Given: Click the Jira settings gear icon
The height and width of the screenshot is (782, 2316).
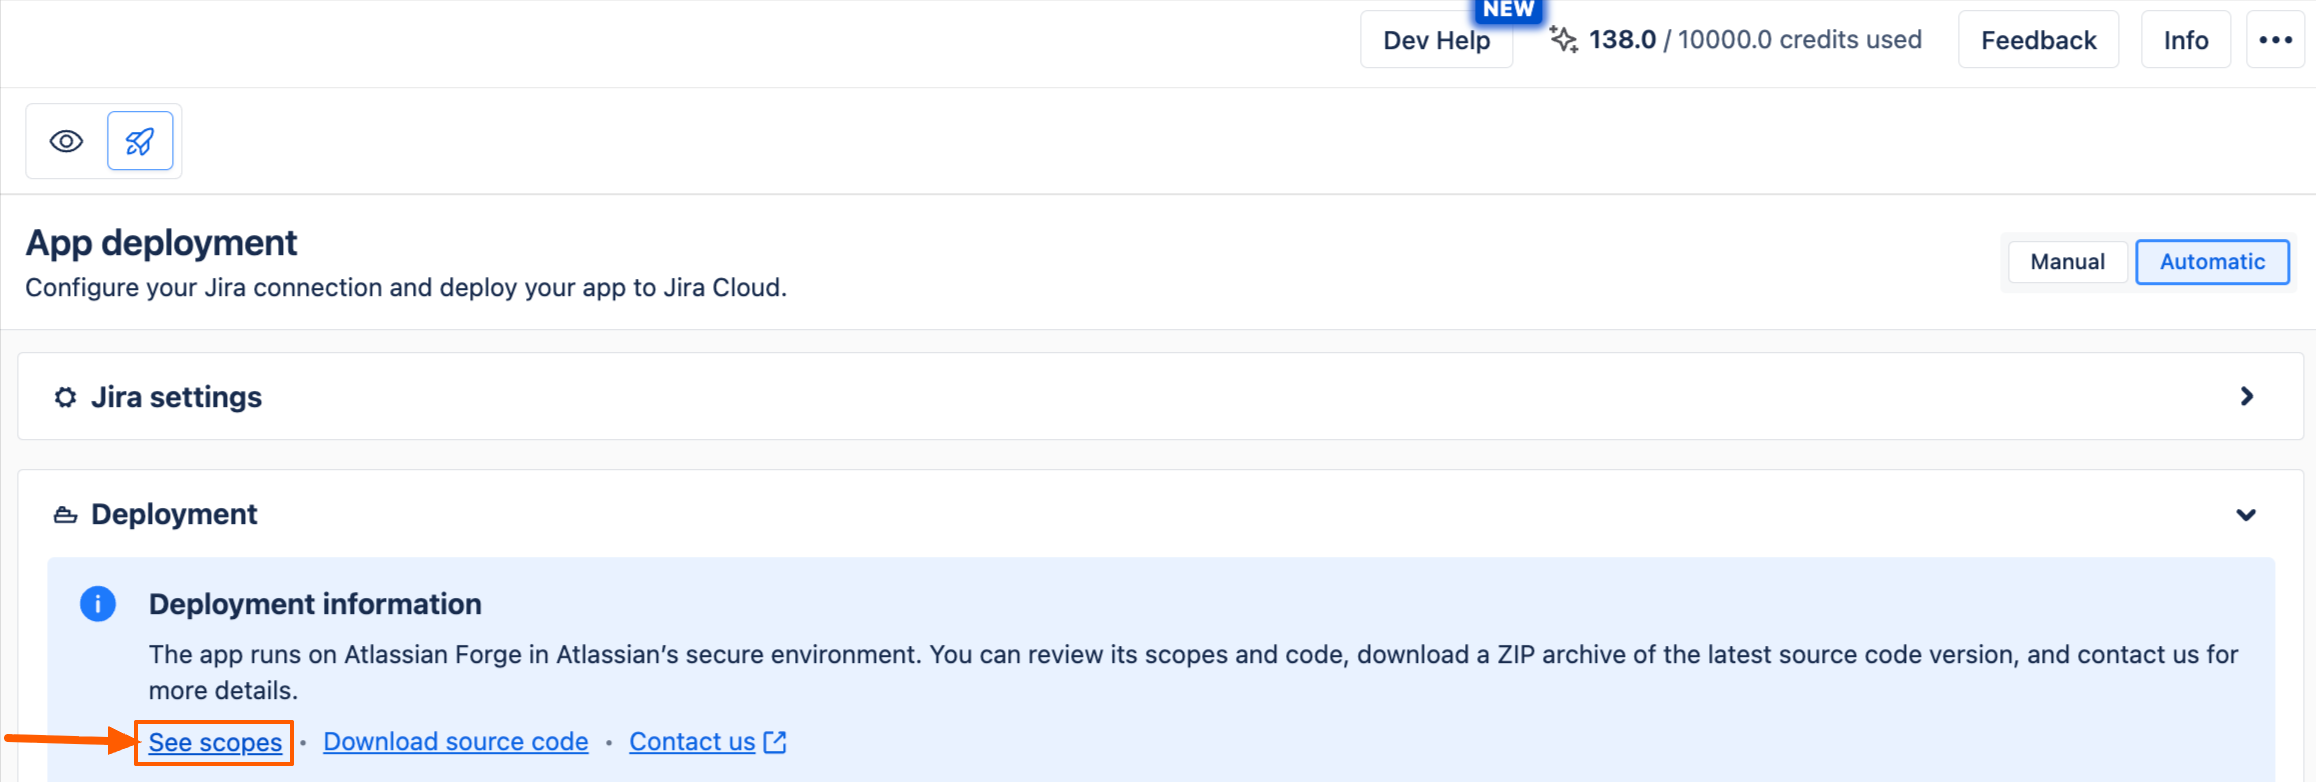Looking at the screenshot, I should pyautogui.click(x=66, y=397).
